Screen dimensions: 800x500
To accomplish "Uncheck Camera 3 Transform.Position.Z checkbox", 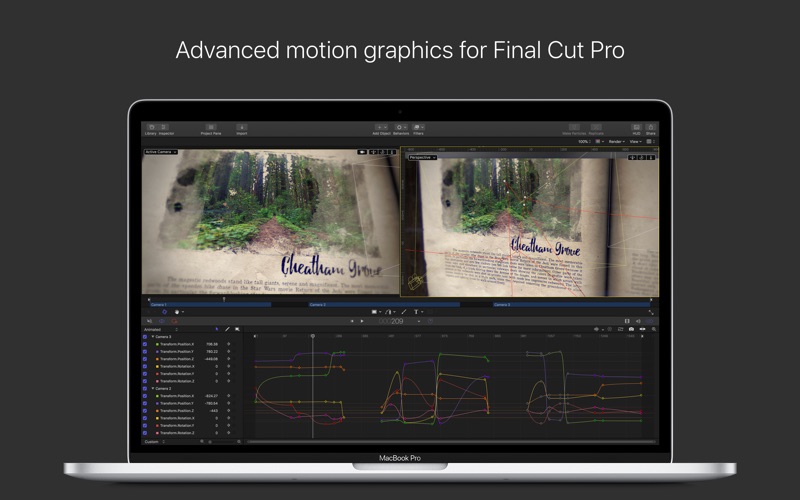I will click(145, 359).
